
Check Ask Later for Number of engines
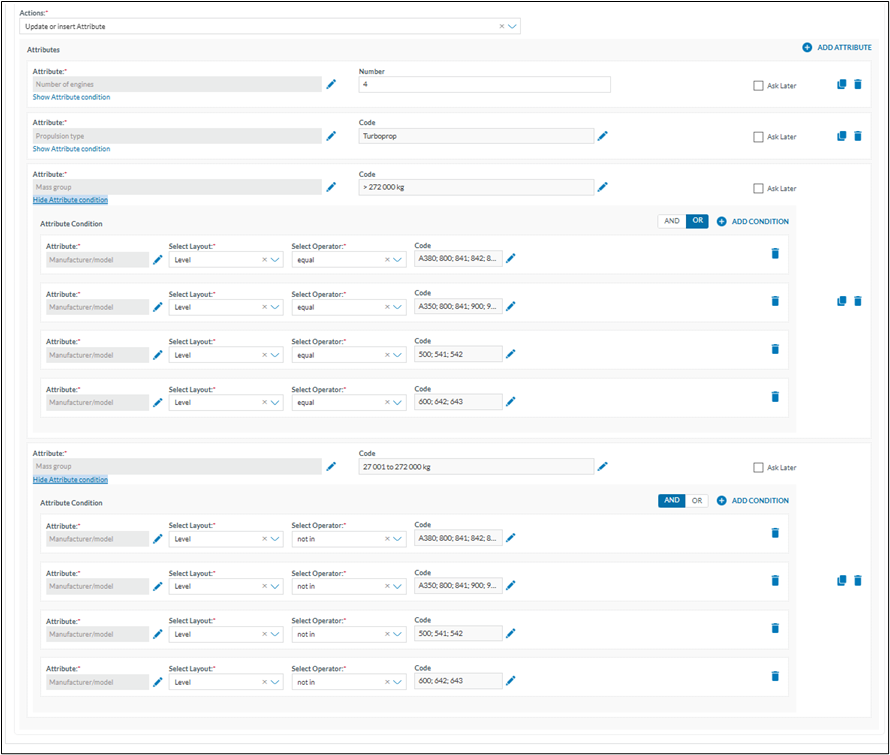pos(758,86)
